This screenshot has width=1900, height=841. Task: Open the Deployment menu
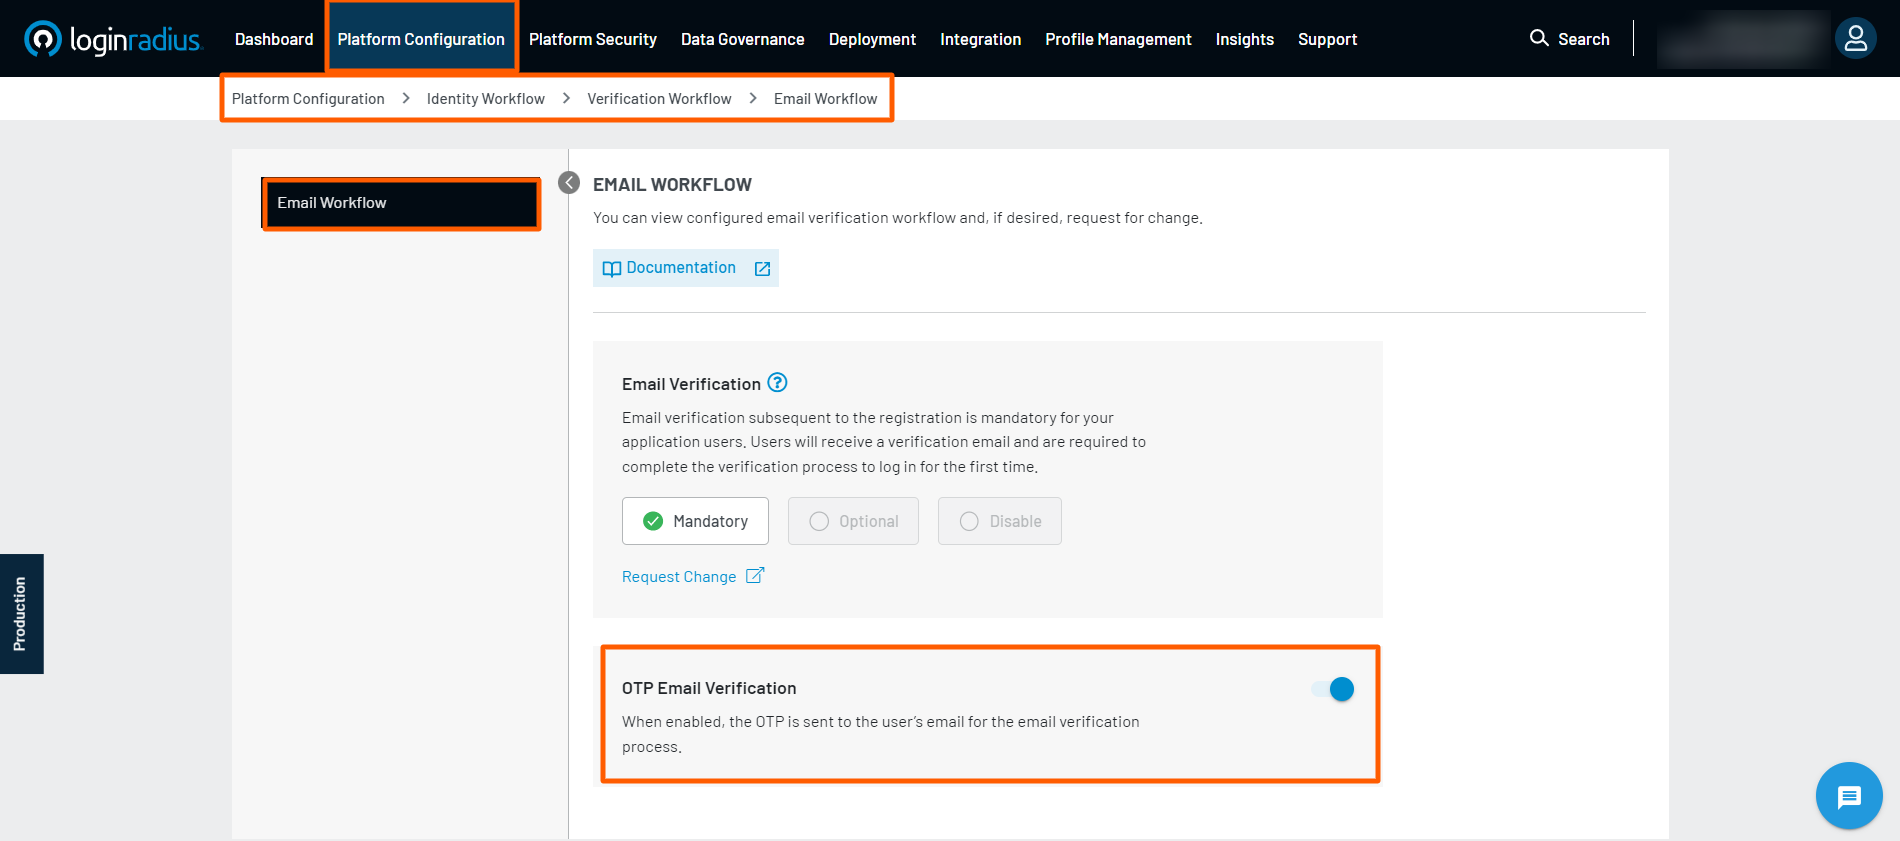[x=872, y=39]
